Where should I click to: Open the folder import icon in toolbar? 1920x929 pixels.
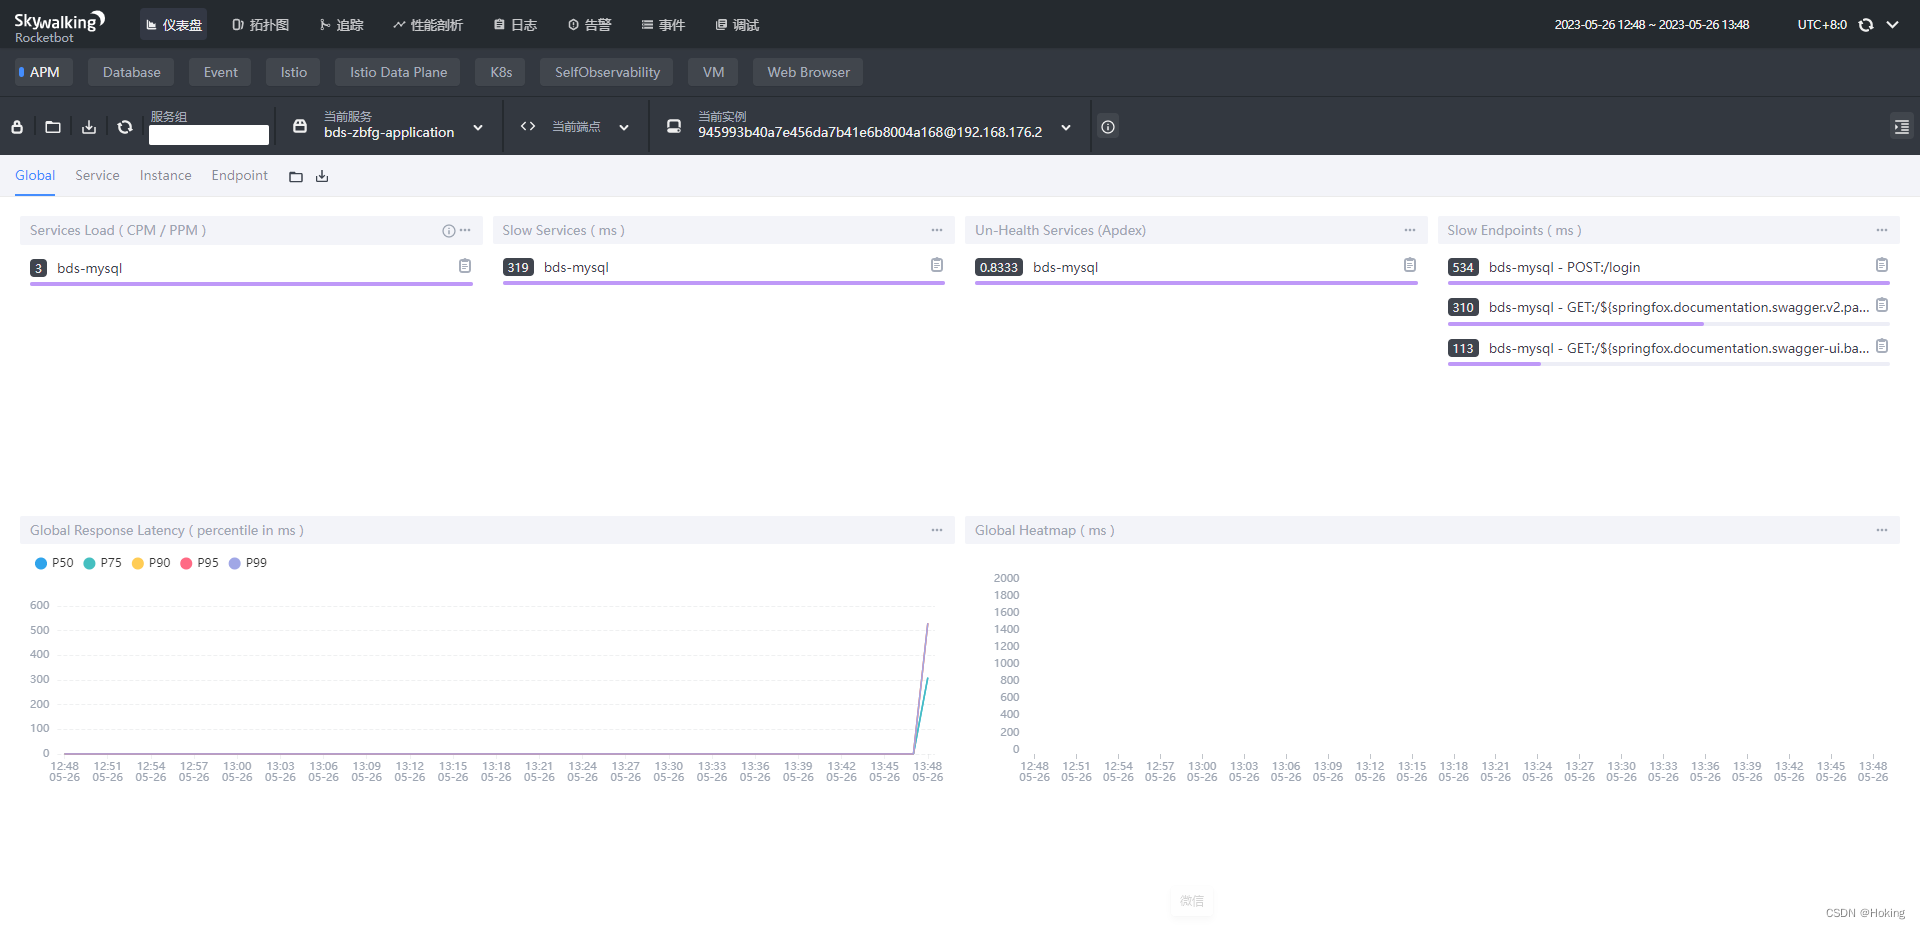(53, 127)
